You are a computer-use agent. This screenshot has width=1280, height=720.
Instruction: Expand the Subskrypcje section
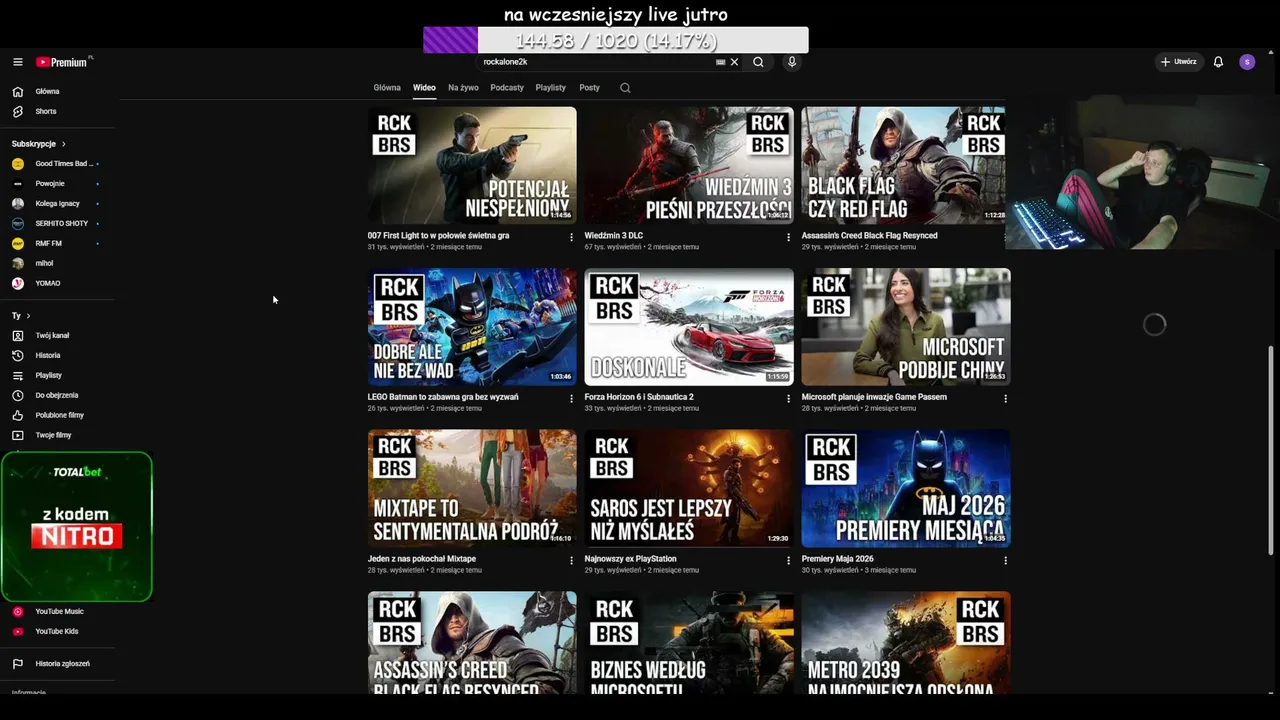click(x=39, y=144)
